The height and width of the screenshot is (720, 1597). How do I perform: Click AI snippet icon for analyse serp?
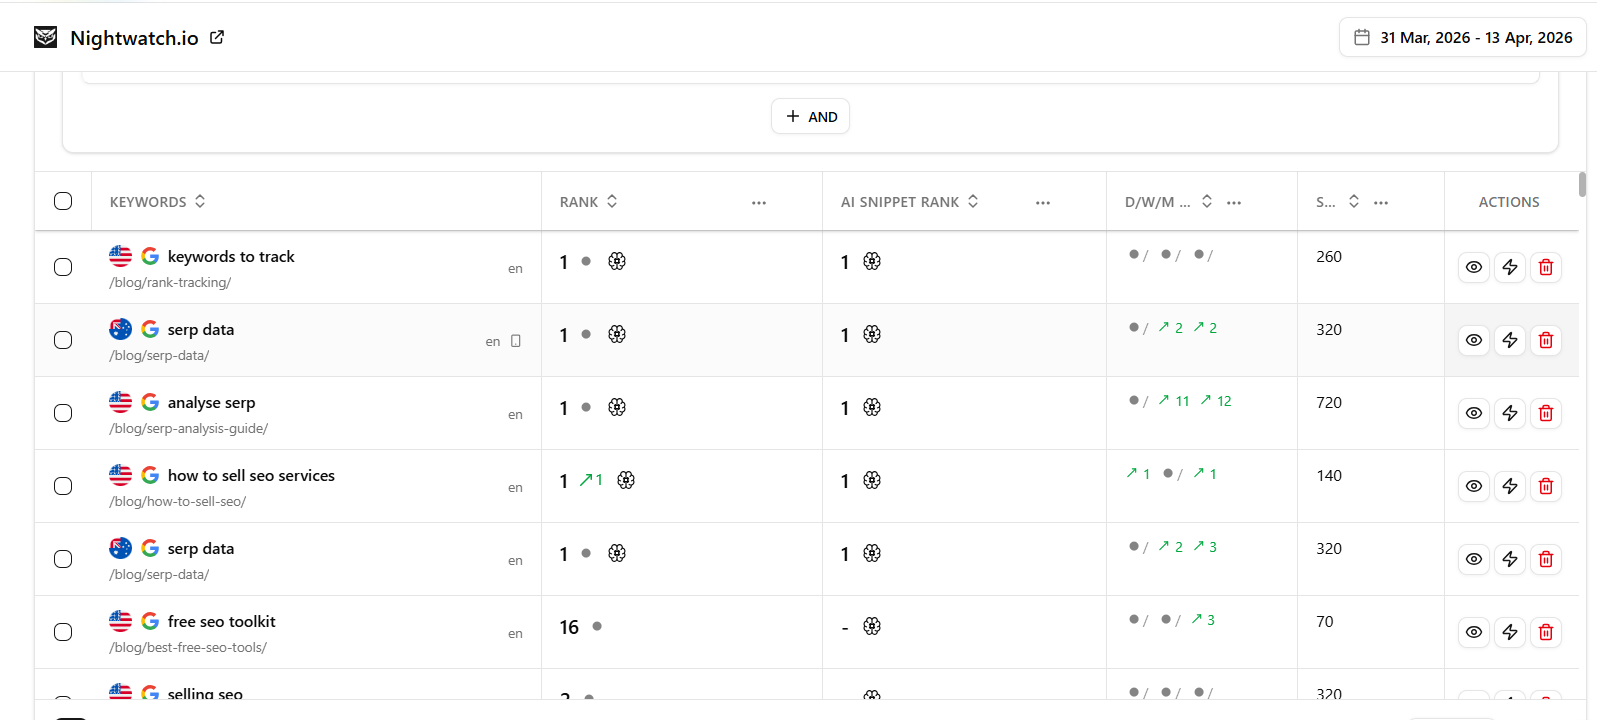tap(872, 407)
